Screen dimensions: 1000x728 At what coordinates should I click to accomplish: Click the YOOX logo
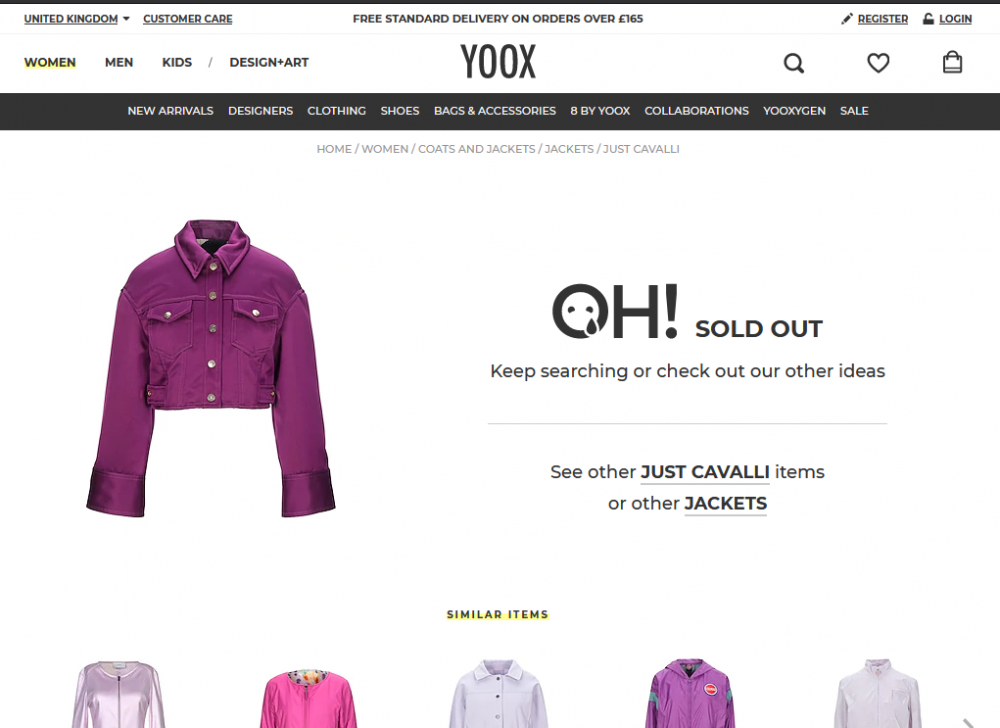[498, 62]
